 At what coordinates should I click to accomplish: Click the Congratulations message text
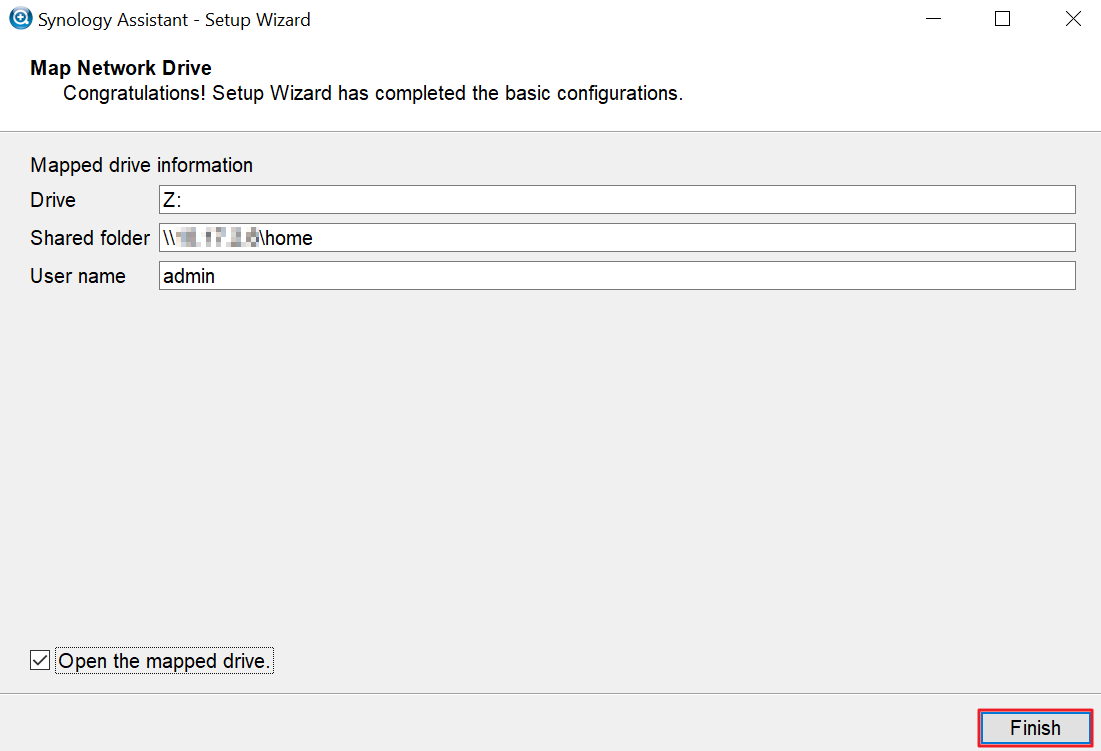coord(373,93)
